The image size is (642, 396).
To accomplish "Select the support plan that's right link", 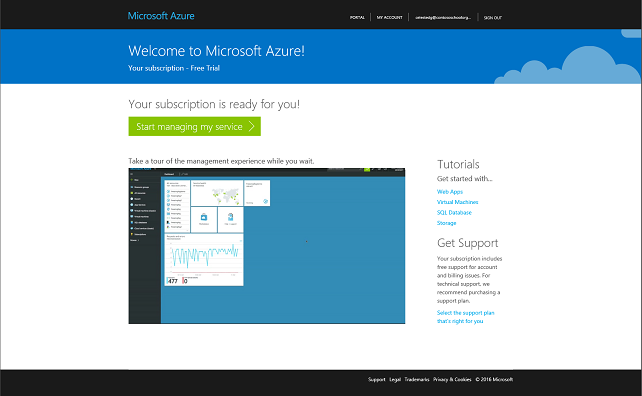I will [466, 317].
